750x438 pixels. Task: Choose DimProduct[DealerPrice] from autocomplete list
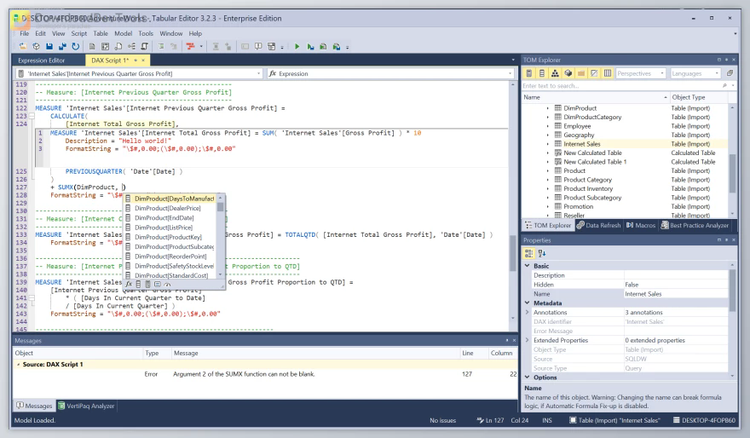click(x=170, y=208)
